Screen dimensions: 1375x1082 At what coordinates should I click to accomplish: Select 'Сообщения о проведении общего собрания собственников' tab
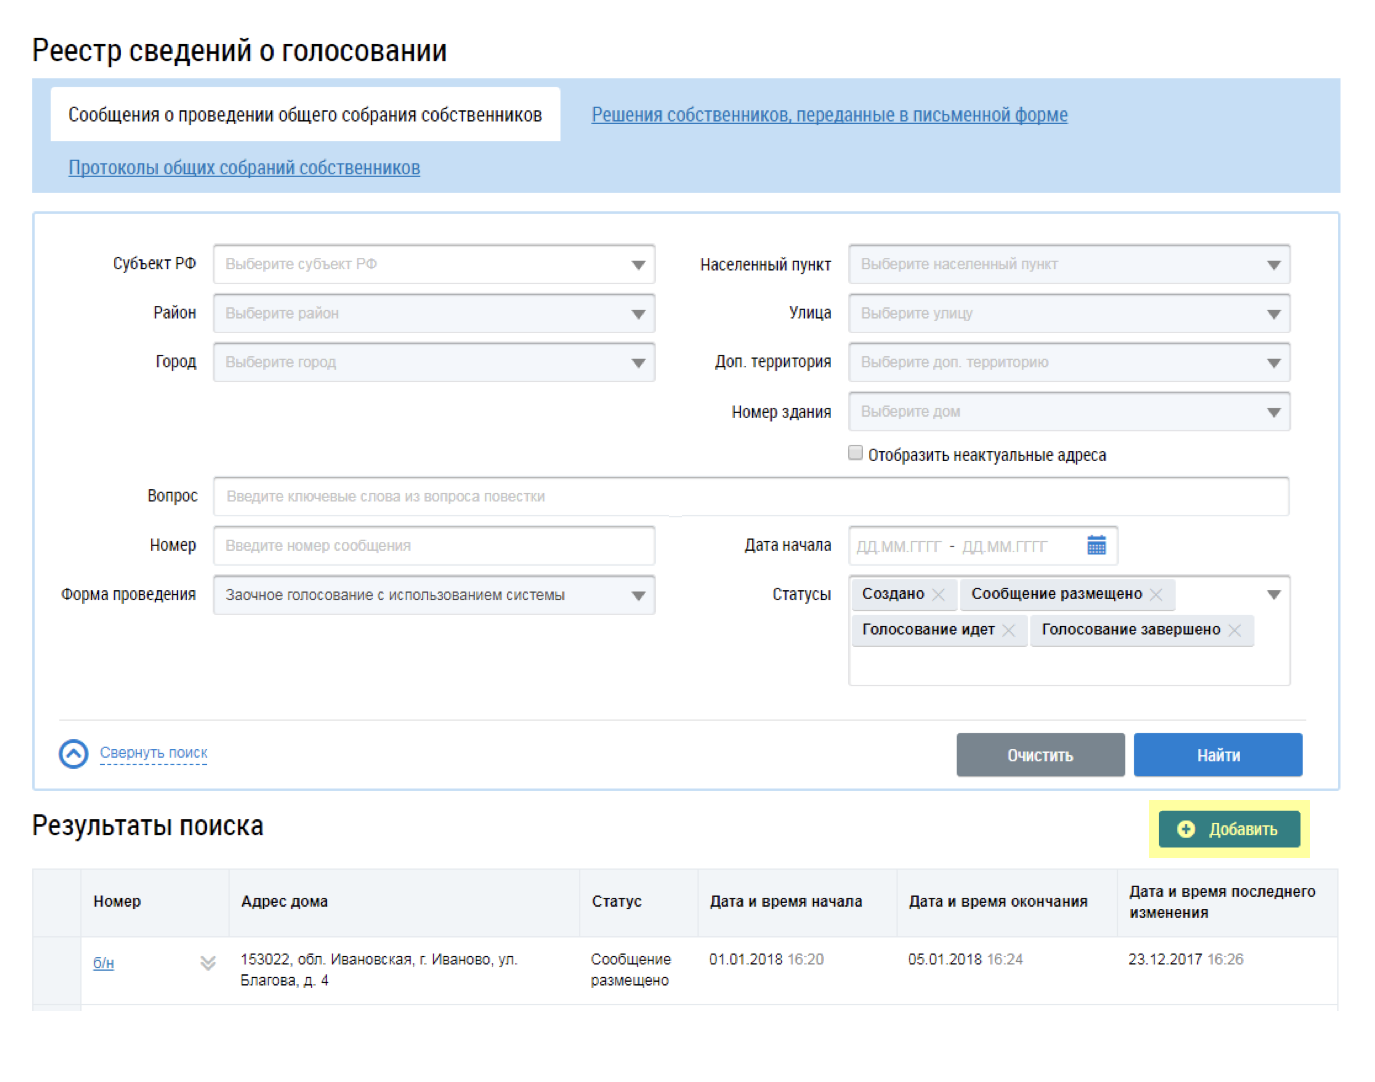305,115
